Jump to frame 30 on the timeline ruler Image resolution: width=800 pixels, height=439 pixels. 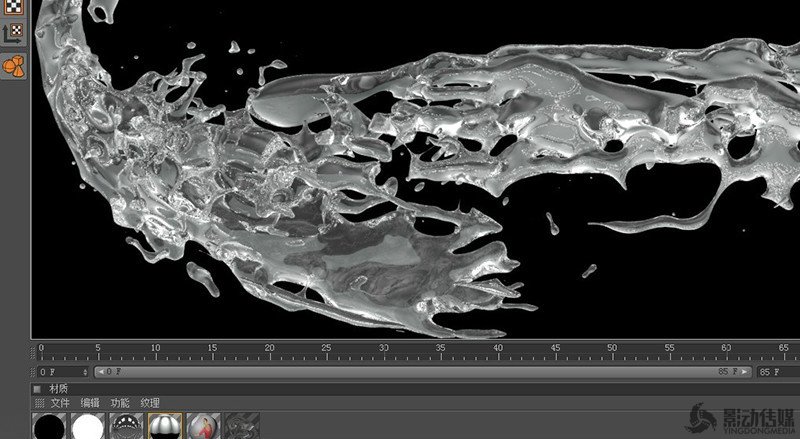click(x=383, y=352)
